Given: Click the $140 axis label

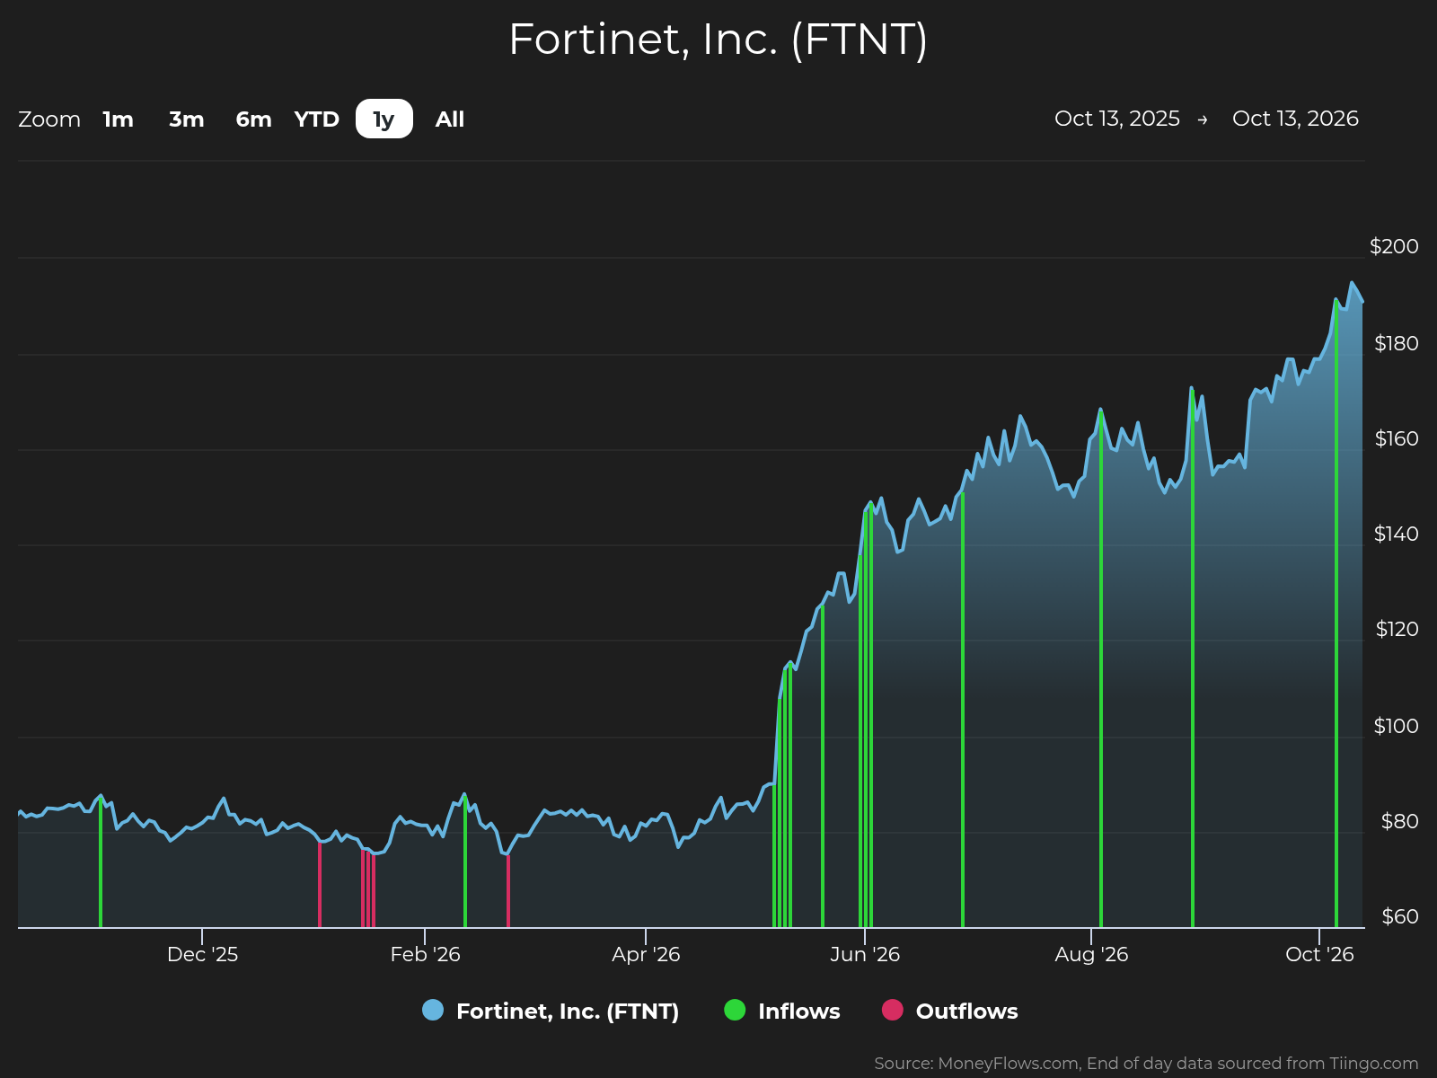Looking at the screenshot, I should click(1396, 533).
